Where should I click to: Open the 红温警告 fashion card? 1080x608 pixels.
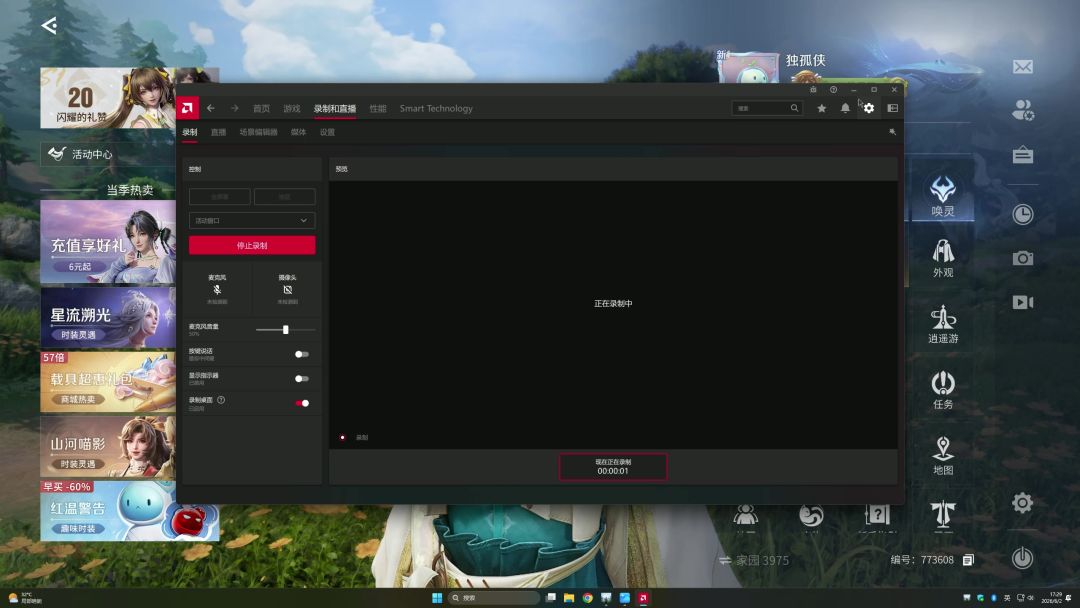click(x=129, y=510)
